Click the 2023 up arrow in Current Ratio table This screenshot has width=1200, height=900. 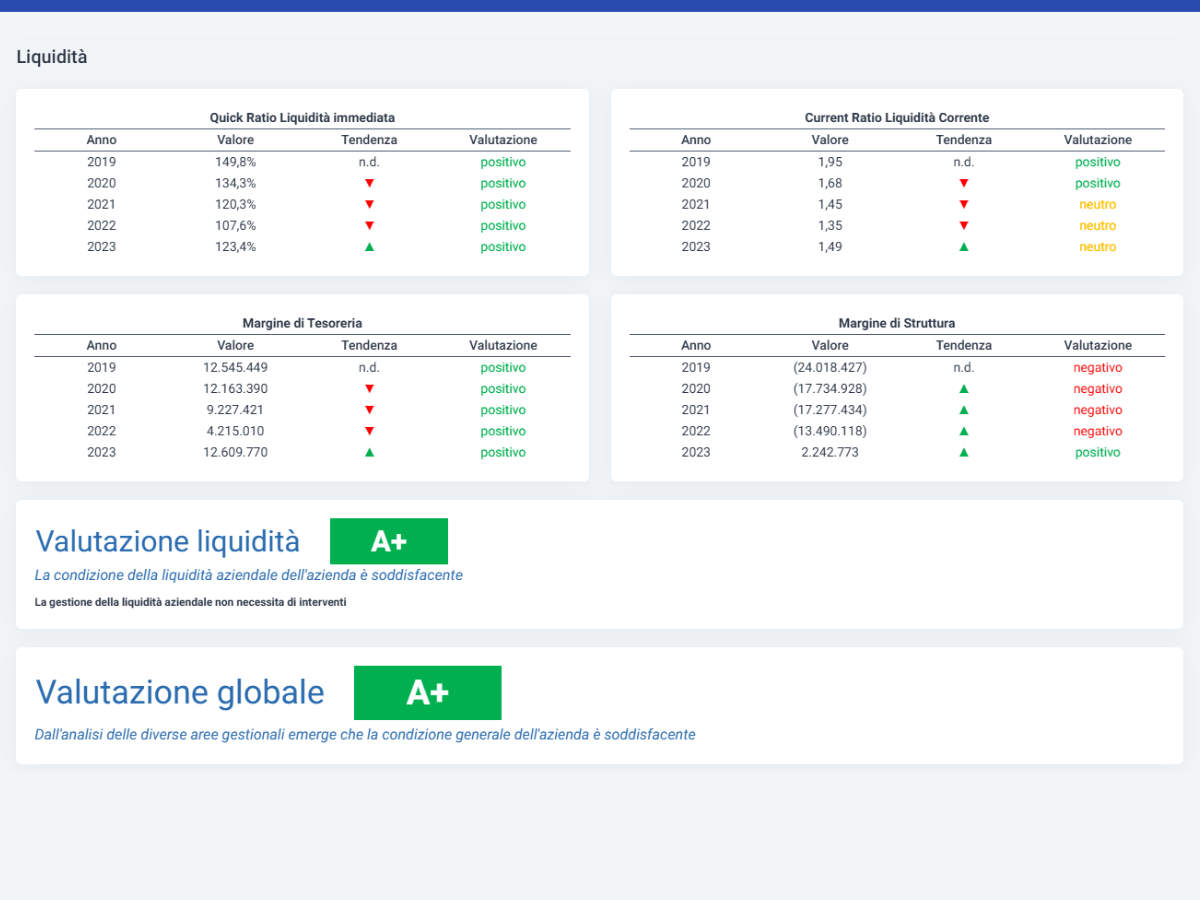point(964,247)
